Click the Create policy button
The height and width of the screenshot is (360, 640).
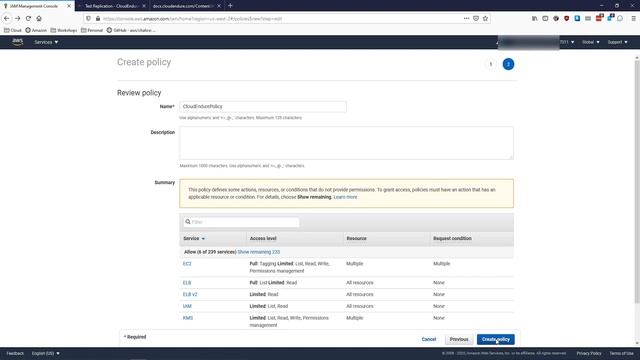pos(496,339)
